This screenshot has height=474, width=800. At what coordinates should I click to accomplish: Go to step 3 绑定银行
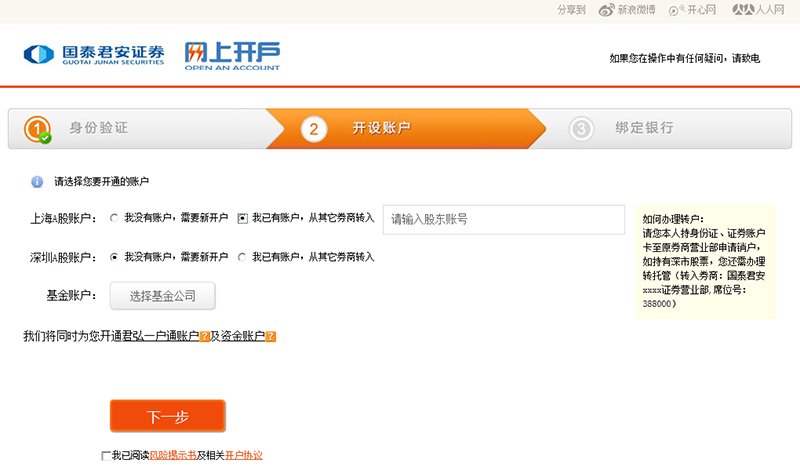tap(644, 128)
